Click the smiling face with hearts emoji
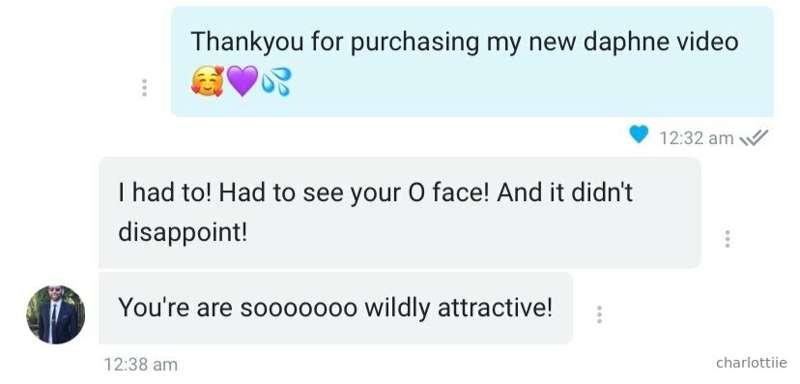 pyautogui.click(x=207, y=82)
